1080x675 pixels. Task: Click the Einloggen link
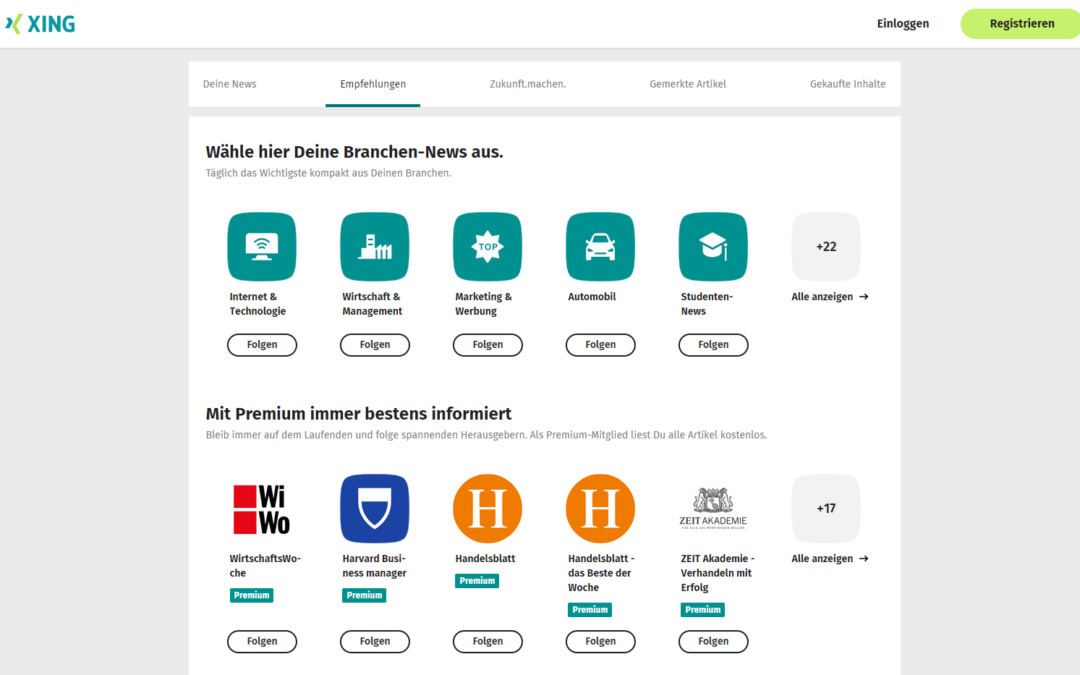tap(902, 23)
